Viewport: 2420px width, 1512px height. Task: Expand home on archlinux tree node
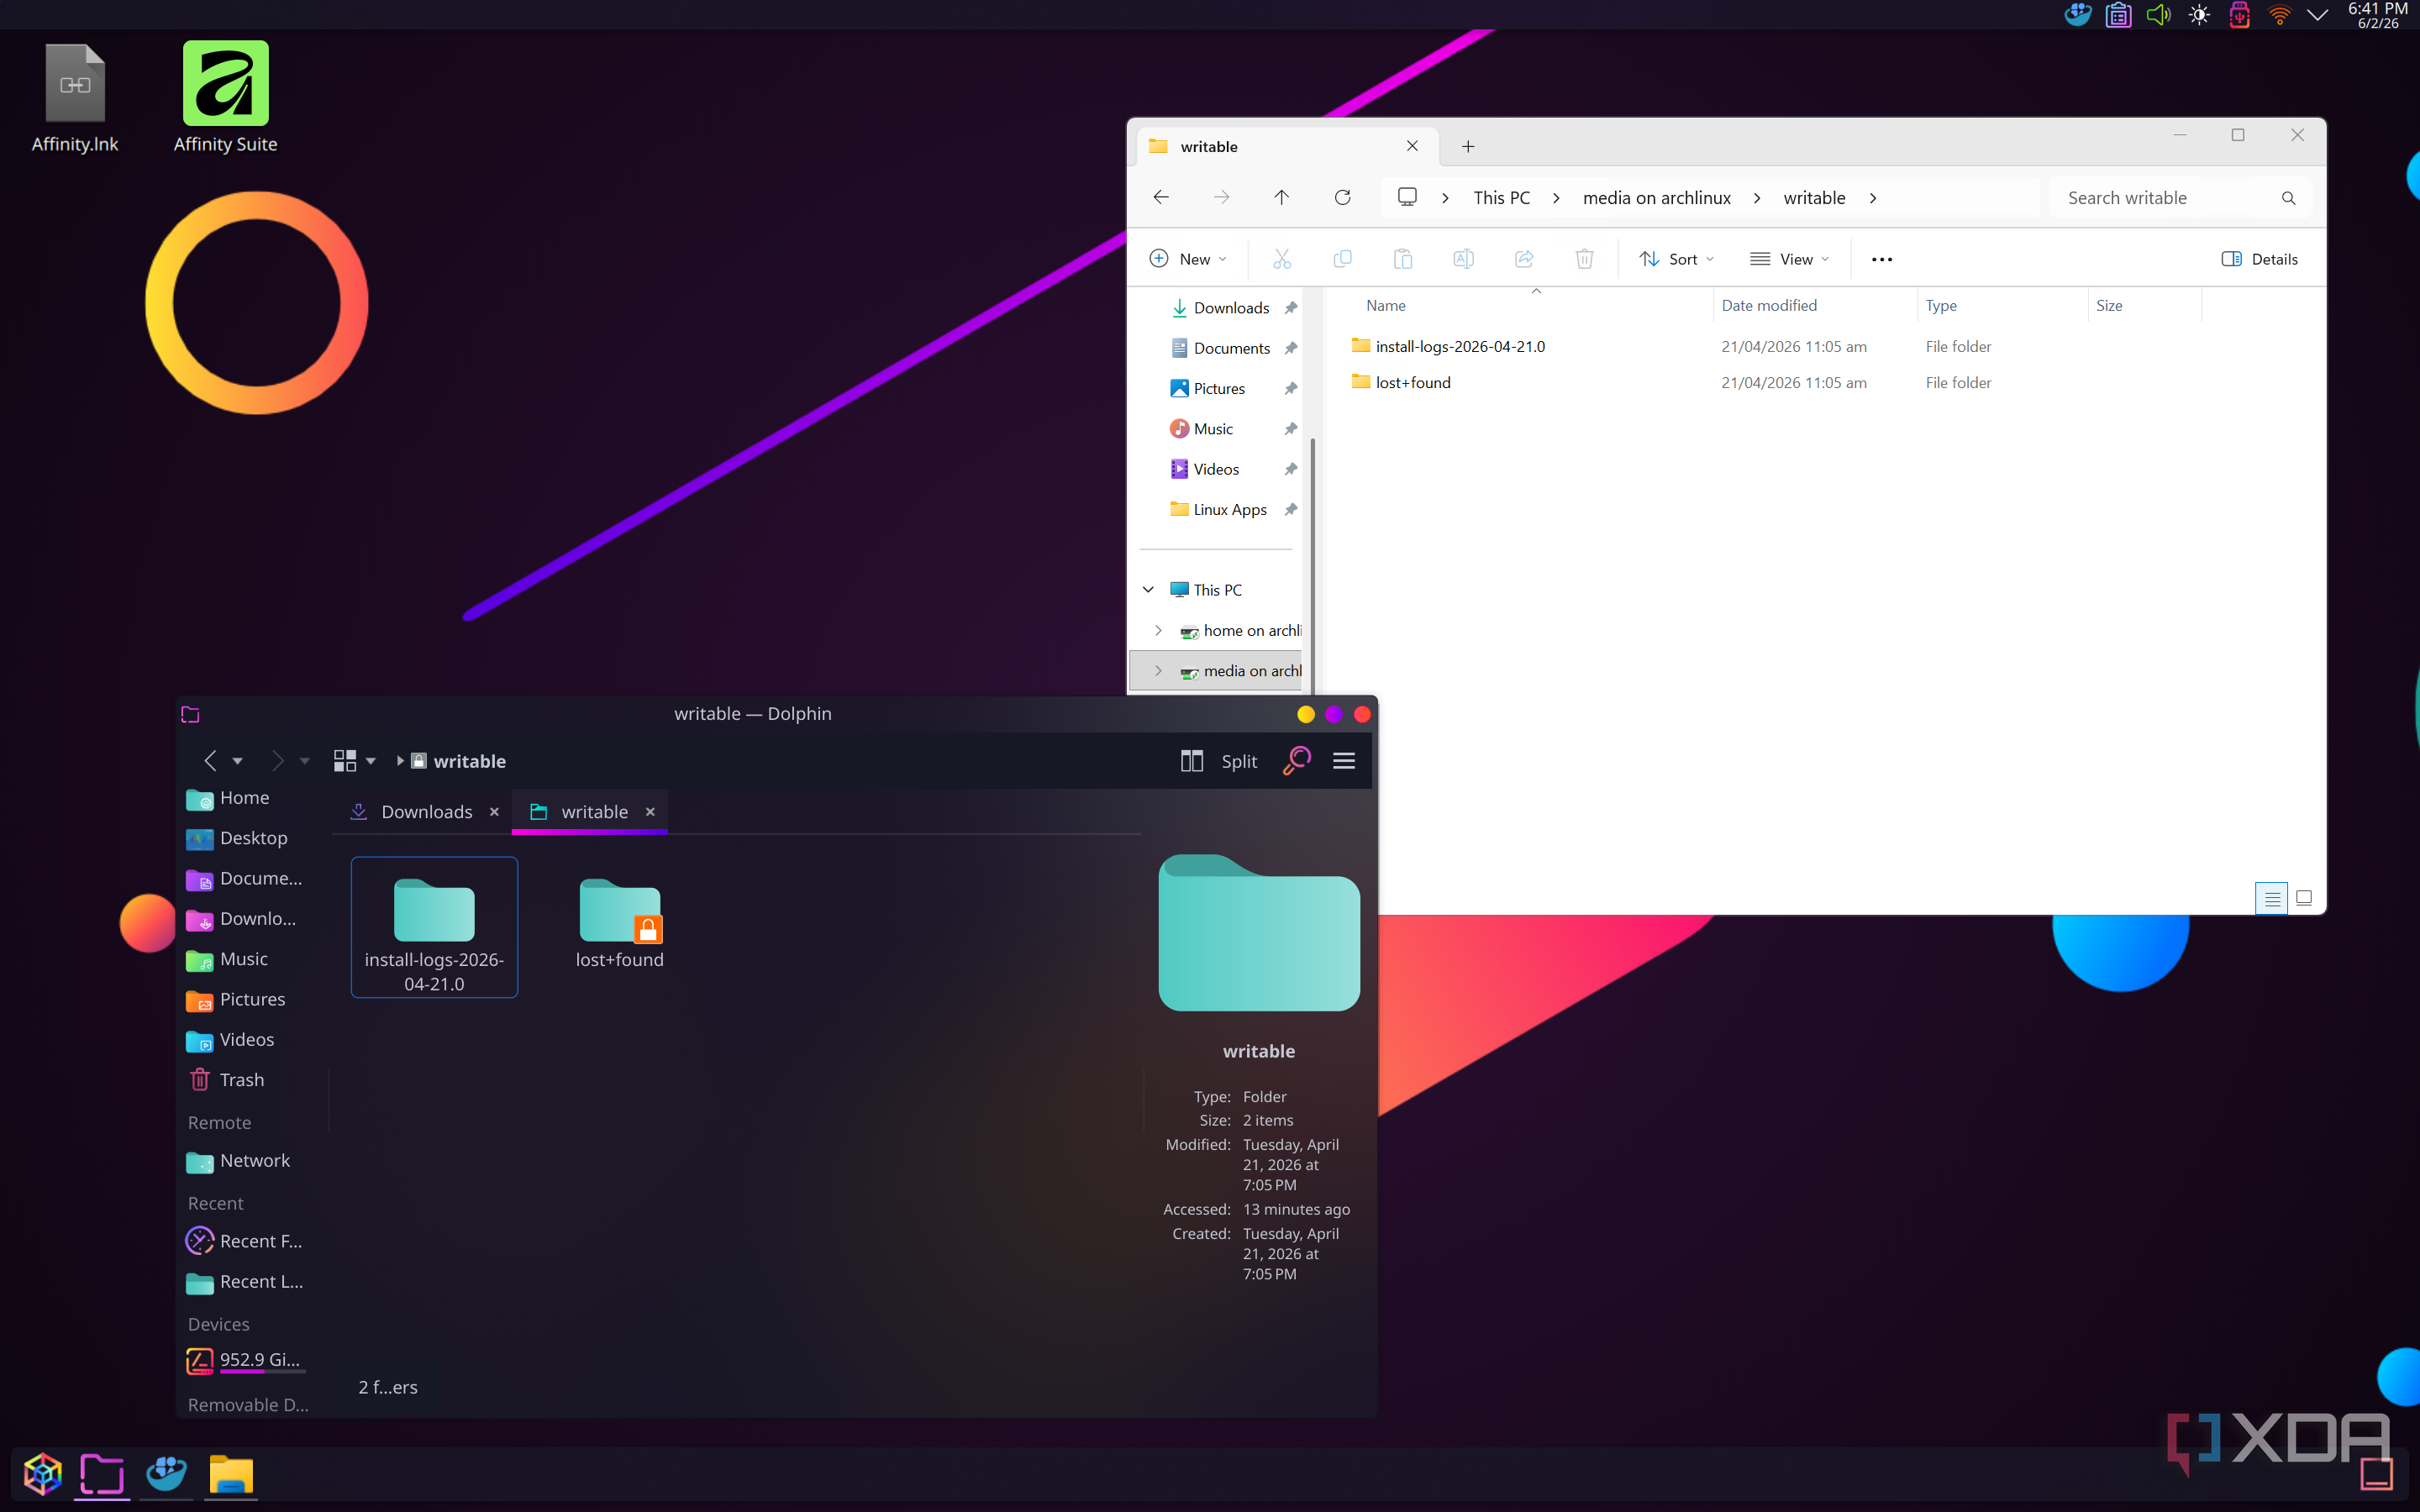coord(1158,630)
